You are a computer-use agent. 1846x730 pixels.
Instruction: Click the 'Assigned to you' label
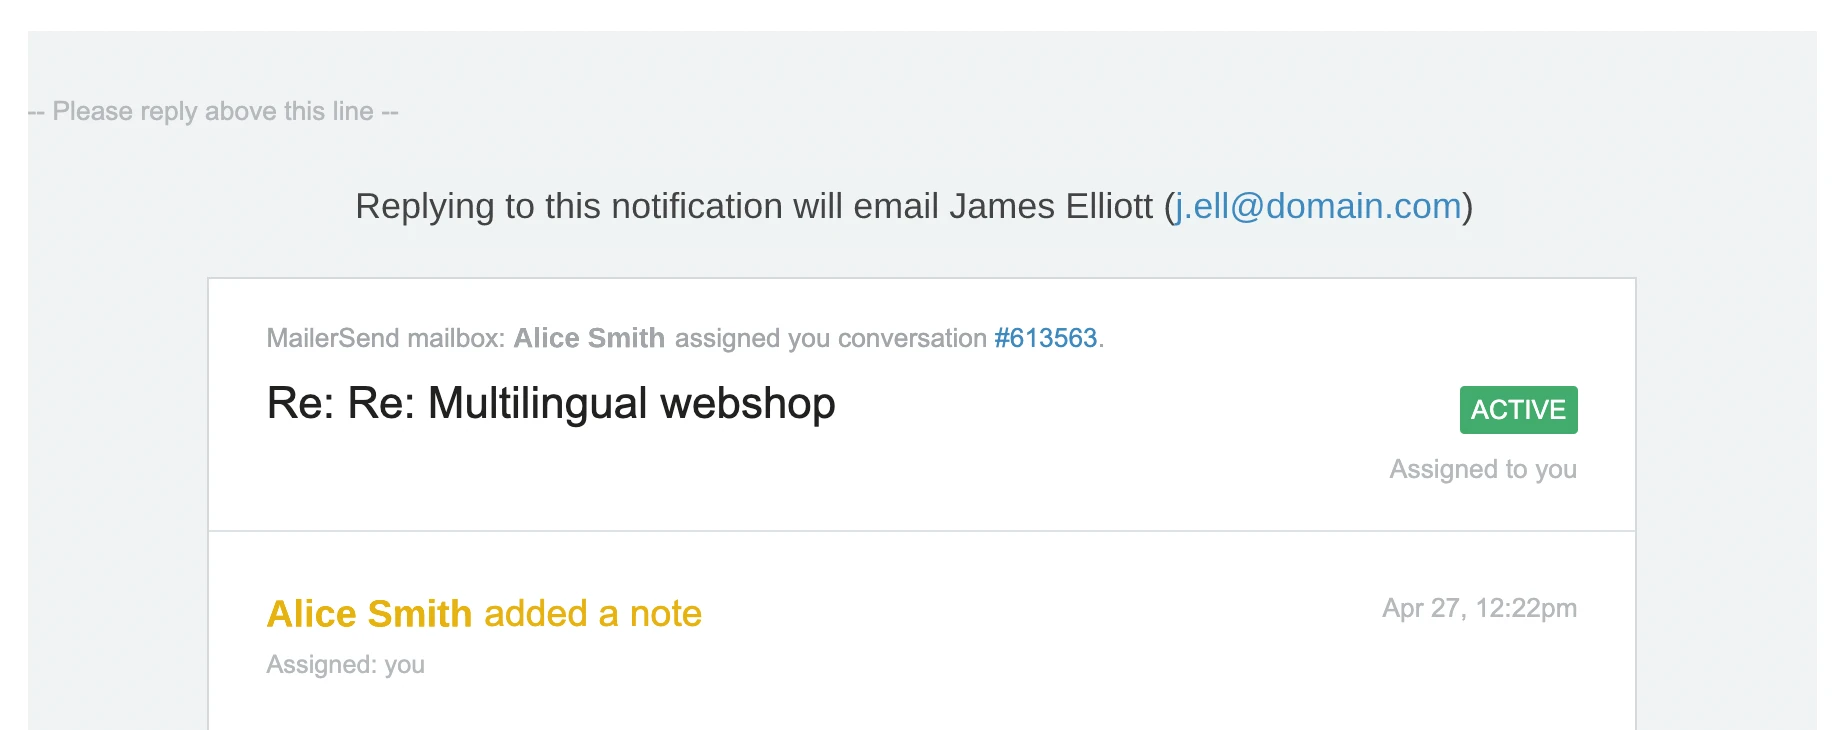[1482, 469]
